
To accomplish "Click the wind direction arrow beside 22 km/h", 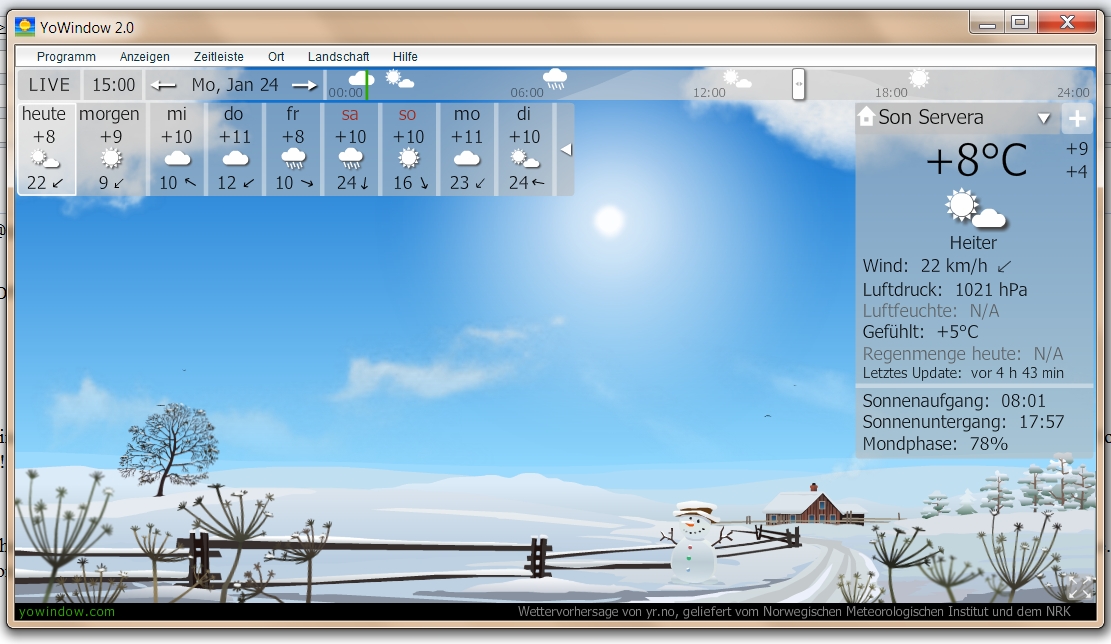I will [x=1004, y=266].
